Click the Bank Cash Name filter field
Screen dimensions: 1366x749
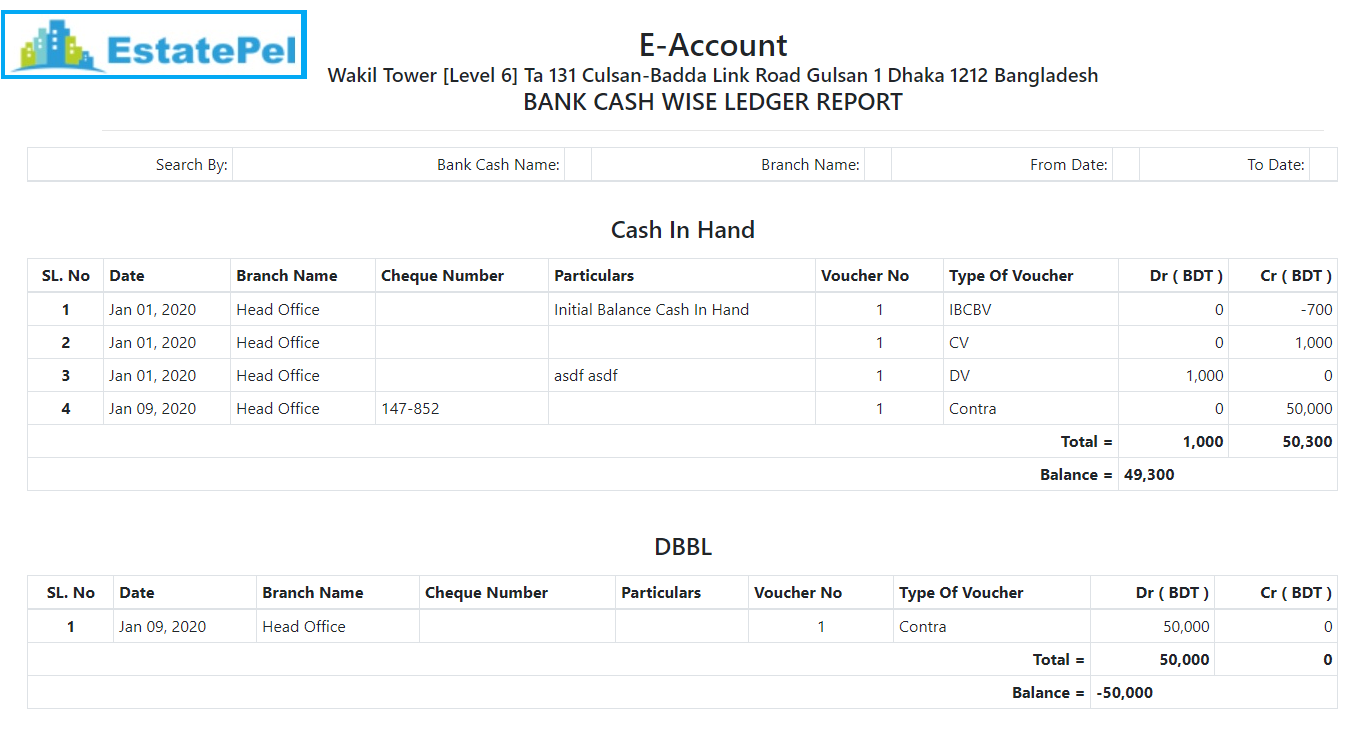point(577,165)
